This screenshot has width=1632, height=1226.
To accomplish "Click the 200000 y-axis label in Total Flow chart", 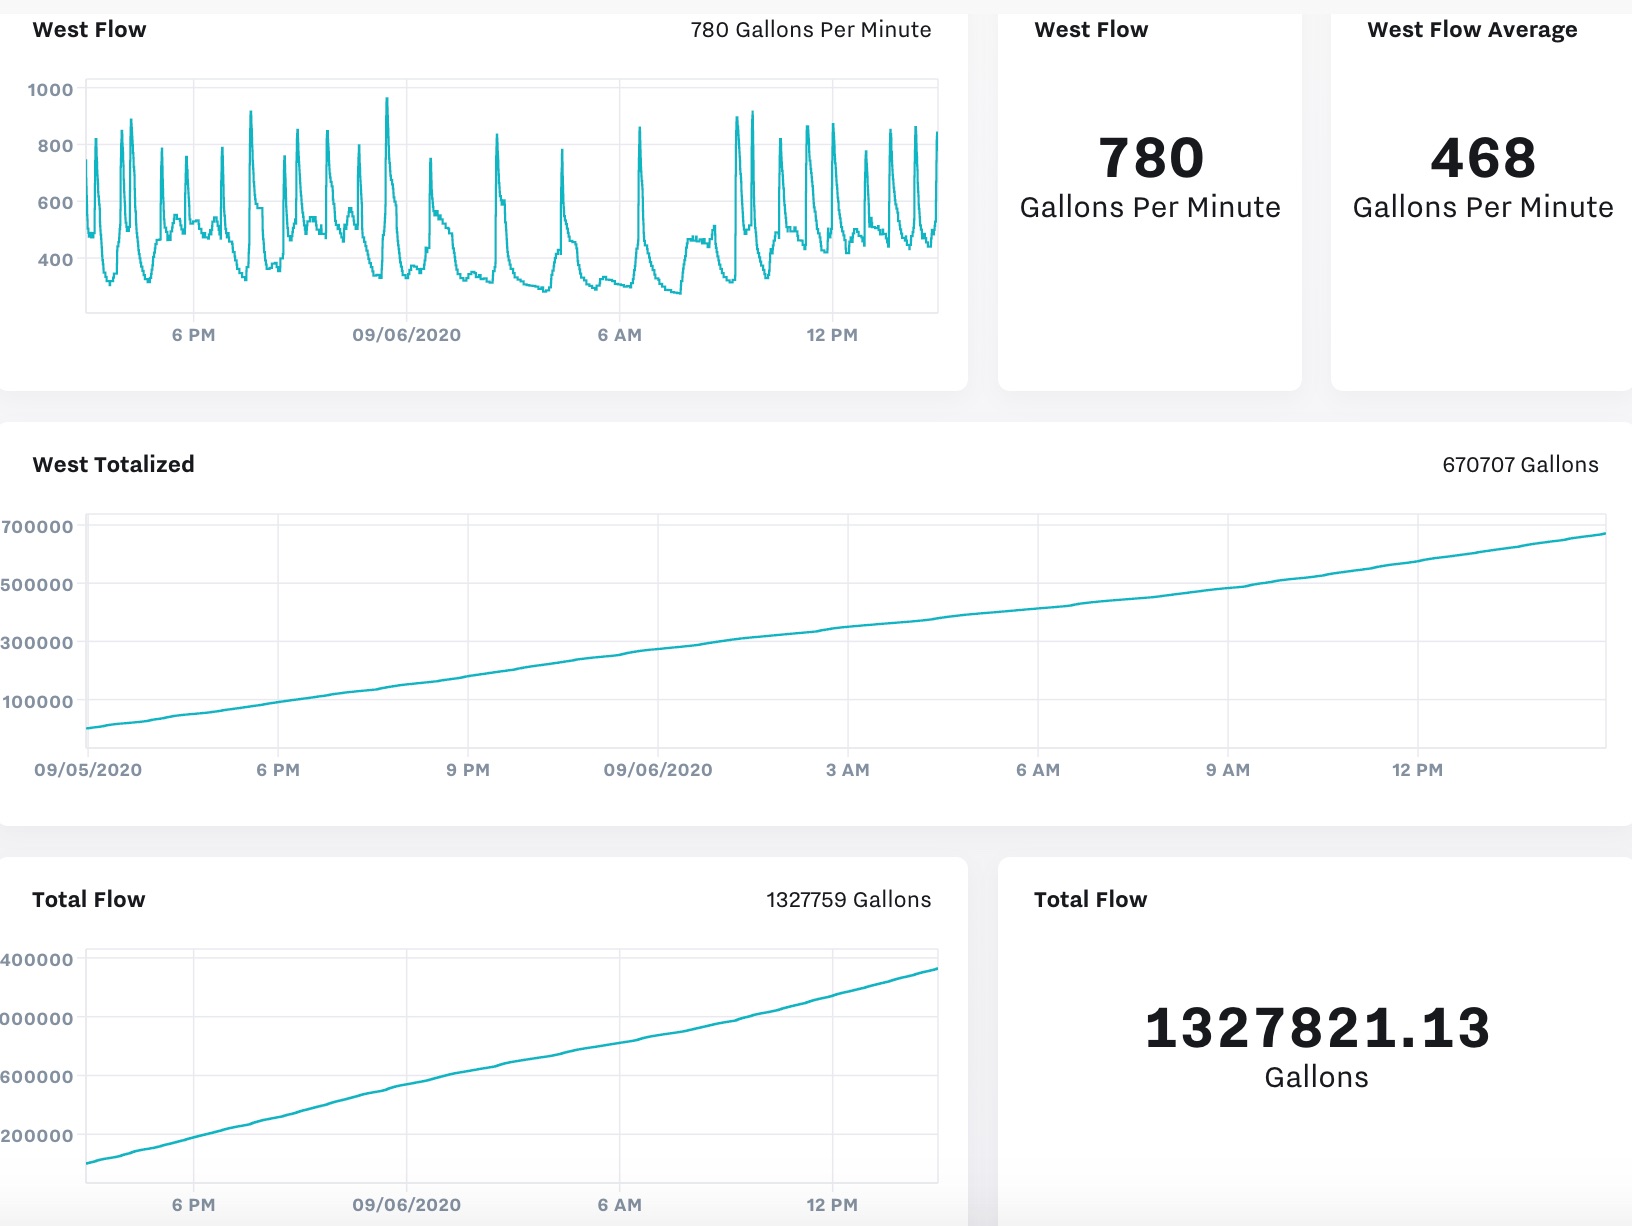I will pyautogui.click(x=37, y=1136).
